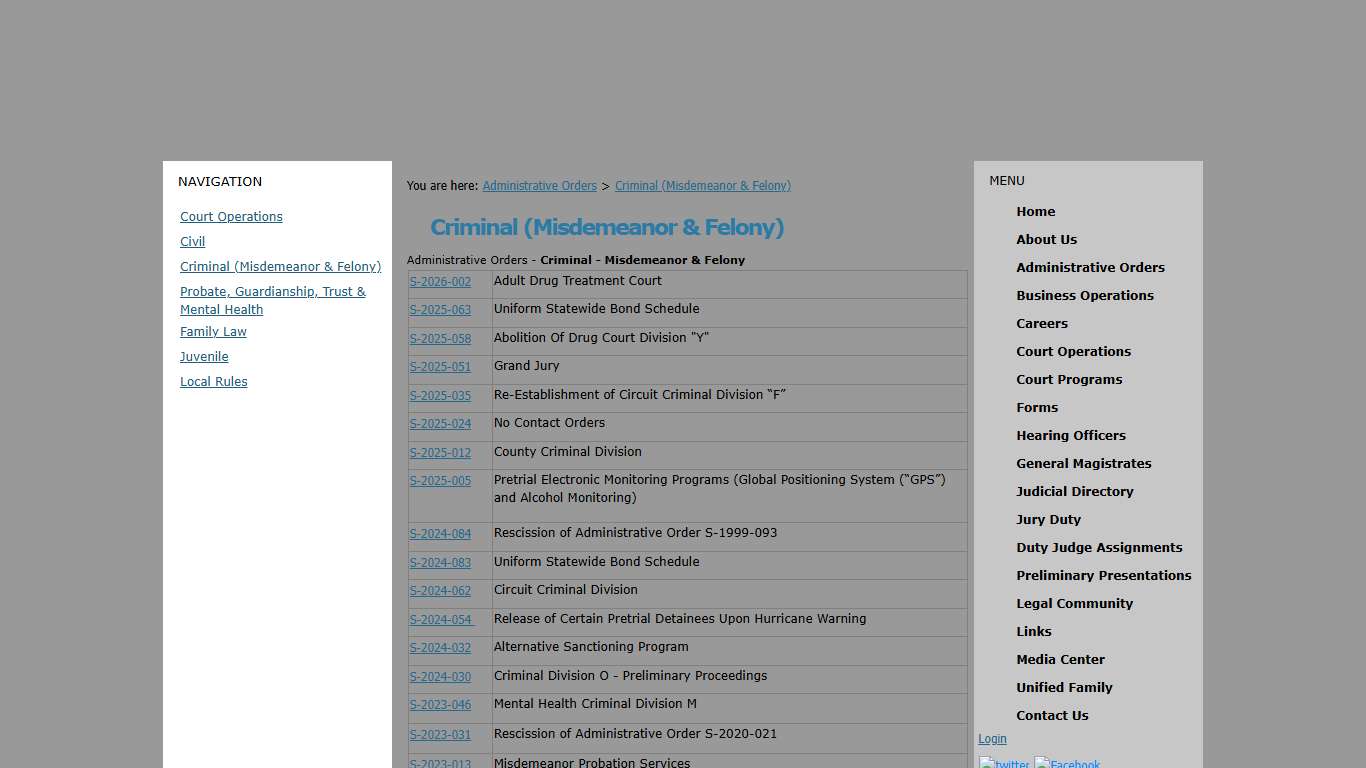Select Civil from the navigation panel
Screen dimensions: 1366x768
pyautogui.click(x=192, y=241)
